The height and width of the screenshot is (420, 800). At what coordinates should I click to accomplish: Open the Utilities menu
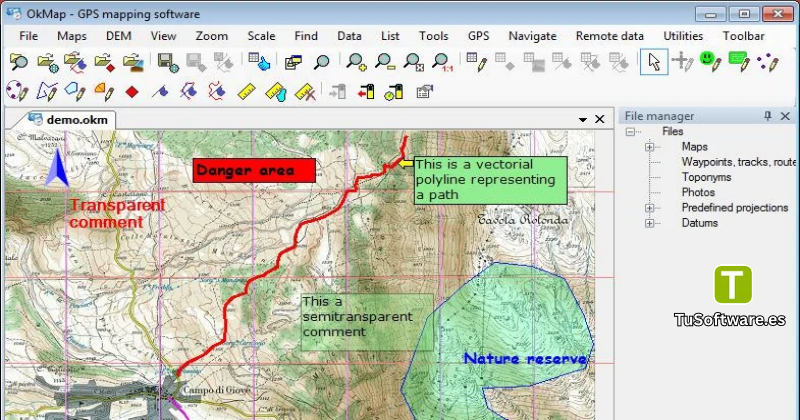point(683,36)
